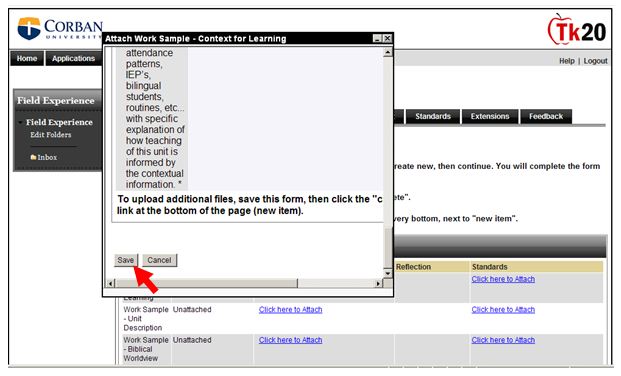Click Unit Description row's middle Attach link
Image resolution: width=621 pixels, height=376 pixels.
tap(290, 309)
